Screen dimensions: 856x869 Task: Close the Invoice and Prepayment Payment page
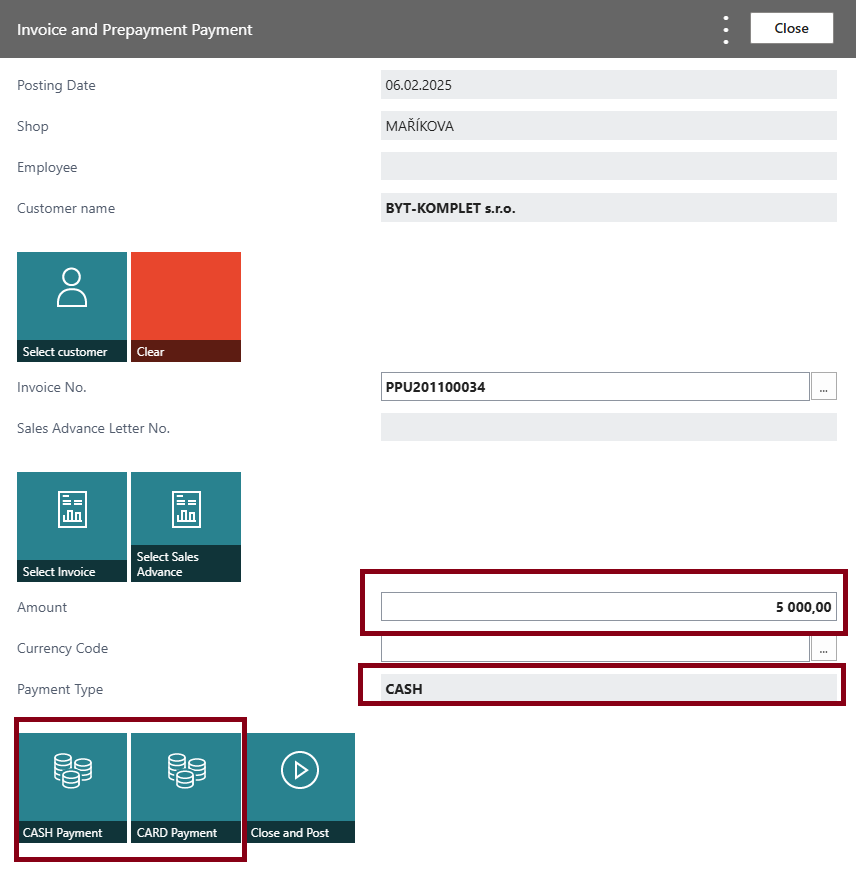[x=791, y=28]
